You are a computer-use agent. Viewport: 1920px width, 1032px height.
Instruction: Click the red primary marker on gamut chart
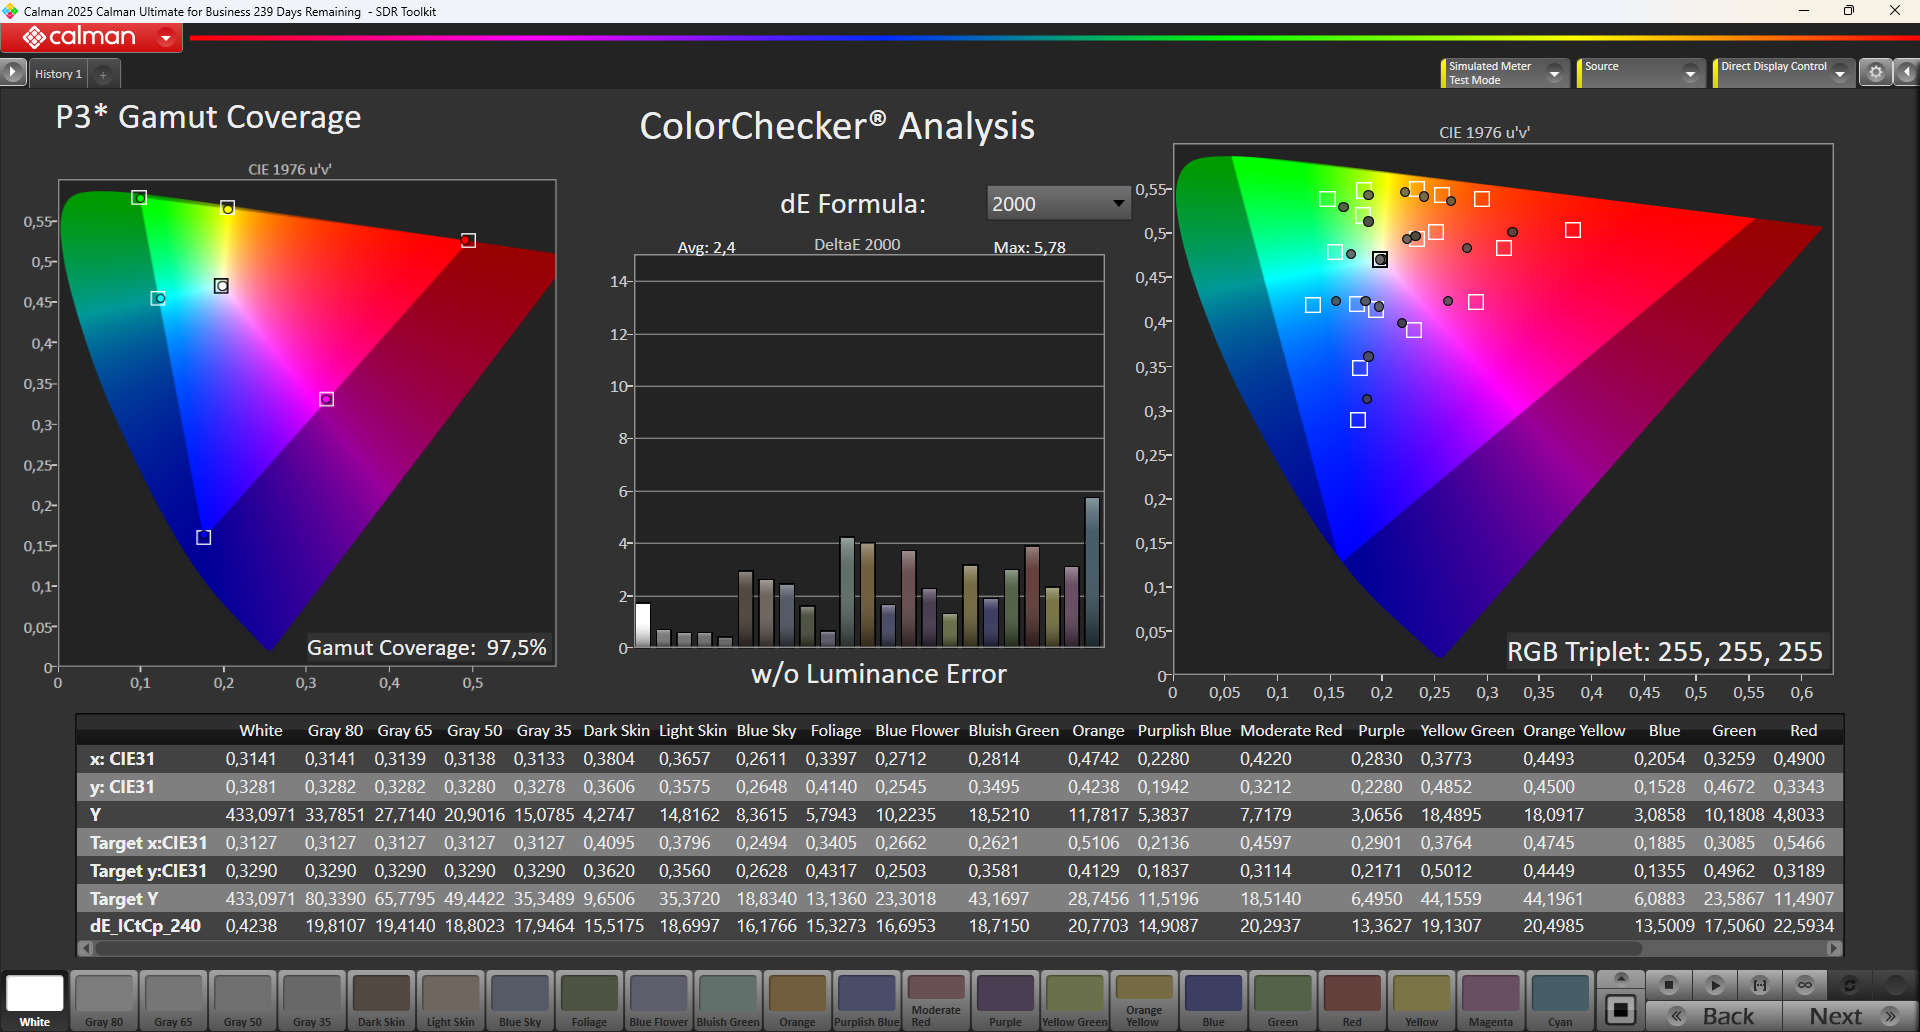click(x=468, y=240)
